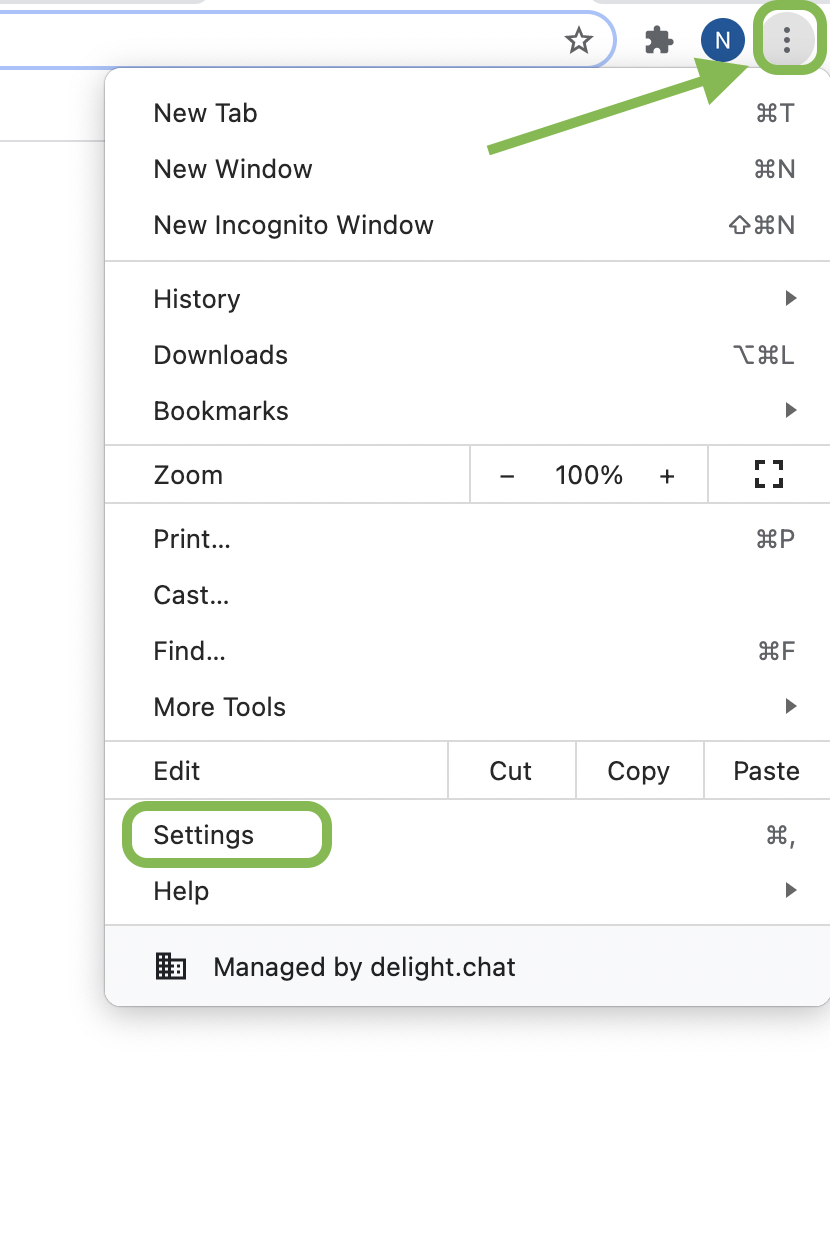Bookmark this page with star icon
This screenshot has height=1258, width=830.
pos(579,40)
